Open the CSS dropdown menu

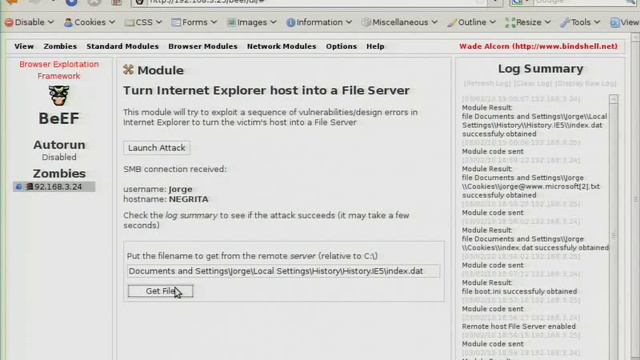[x=143, y=22]
